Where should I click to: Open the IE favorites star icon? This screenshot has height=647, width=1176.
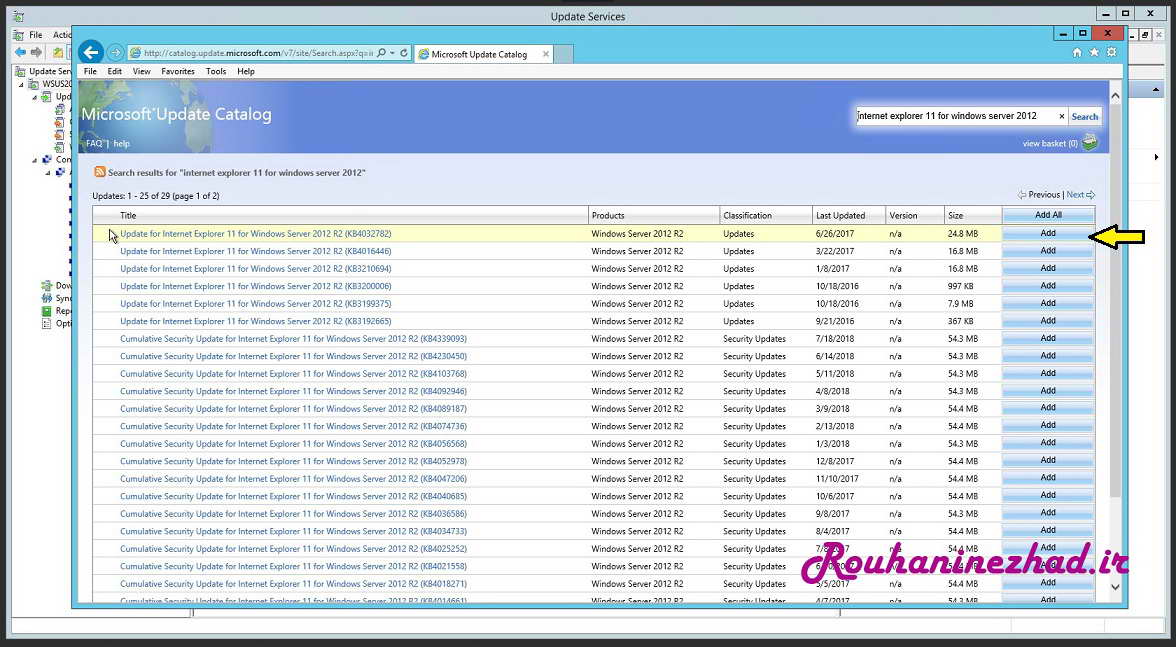(1094, 52)
